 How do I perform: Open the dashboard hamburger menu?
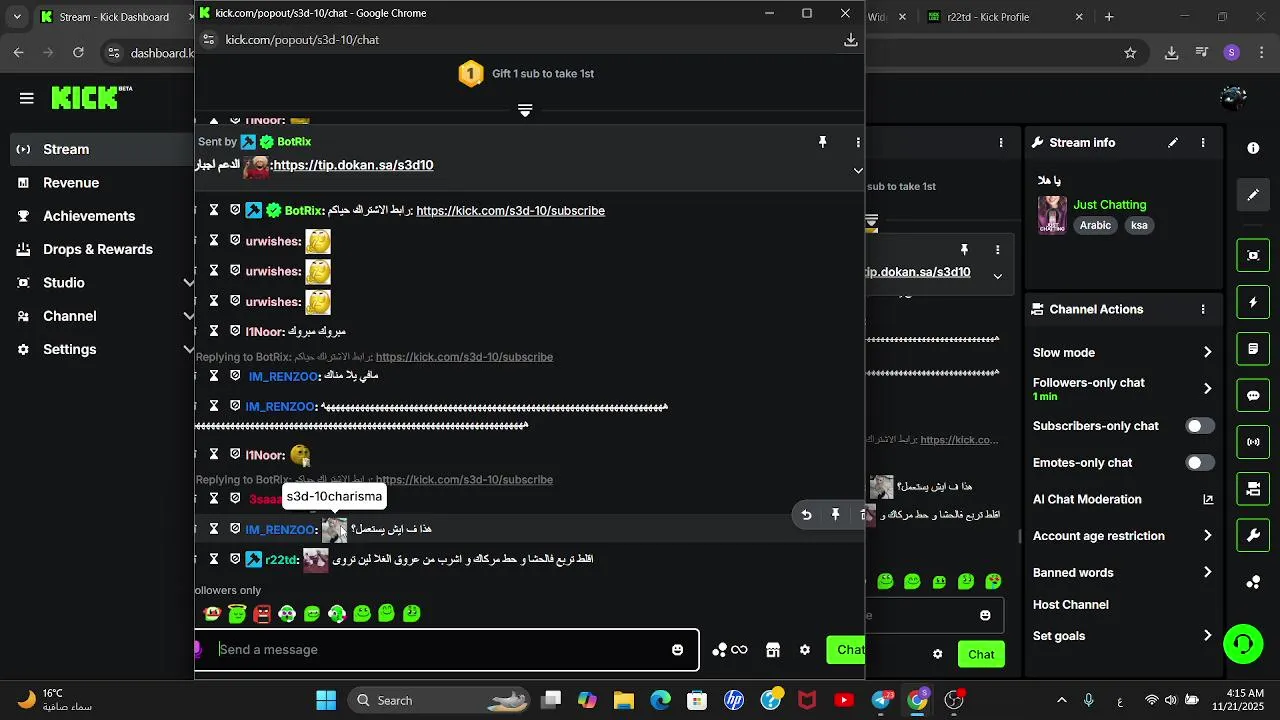coord(27,98)
